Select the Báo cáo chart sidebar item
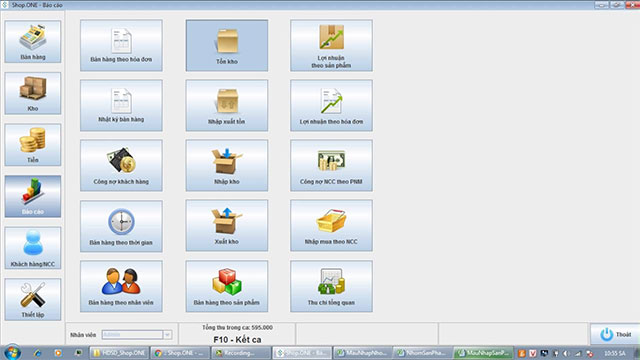 coord(33,196)
